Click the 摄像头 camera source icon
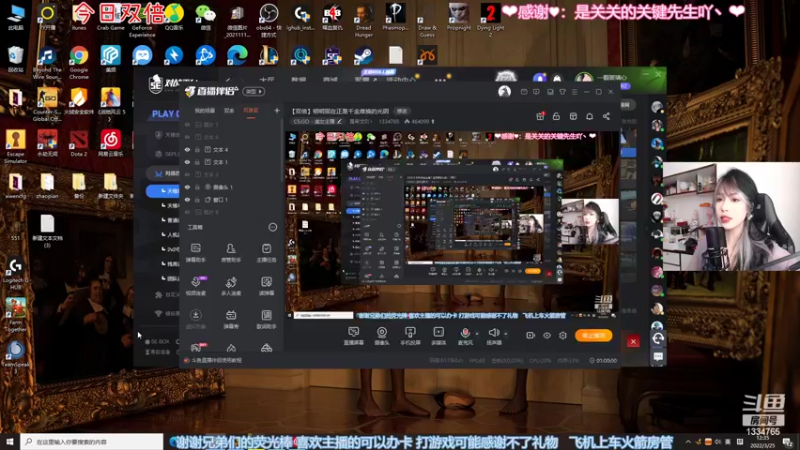The image size is (800, 450). click(x=382, y=333)
